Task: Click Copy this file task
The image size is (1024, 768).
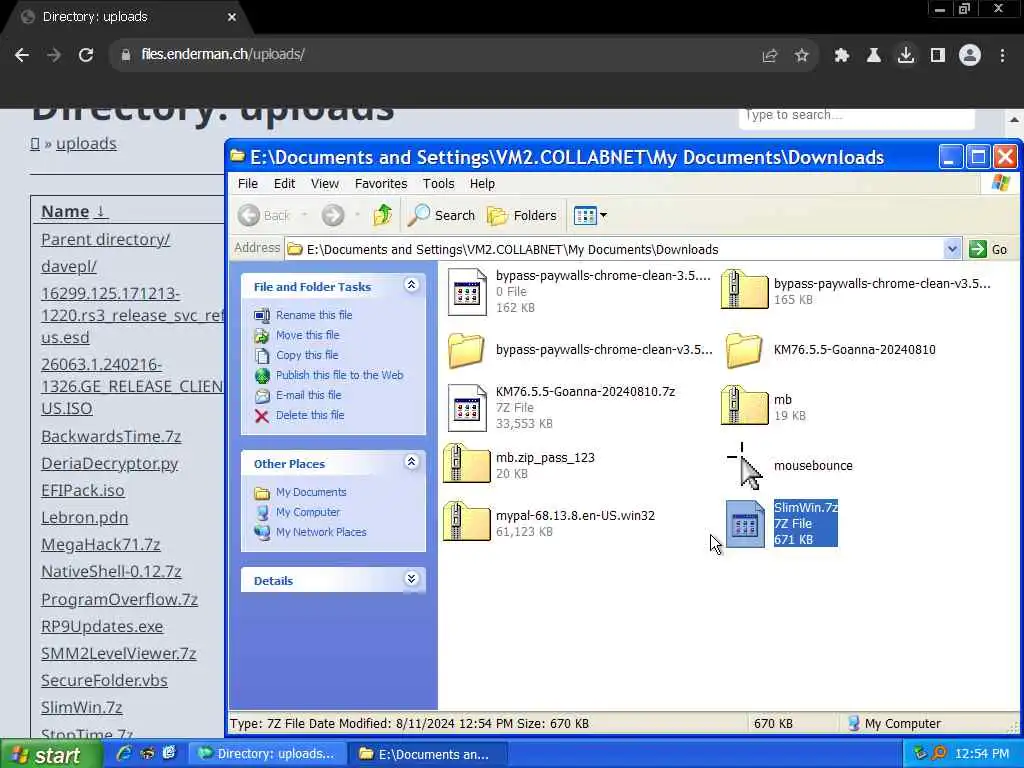Action: [307, 355]
